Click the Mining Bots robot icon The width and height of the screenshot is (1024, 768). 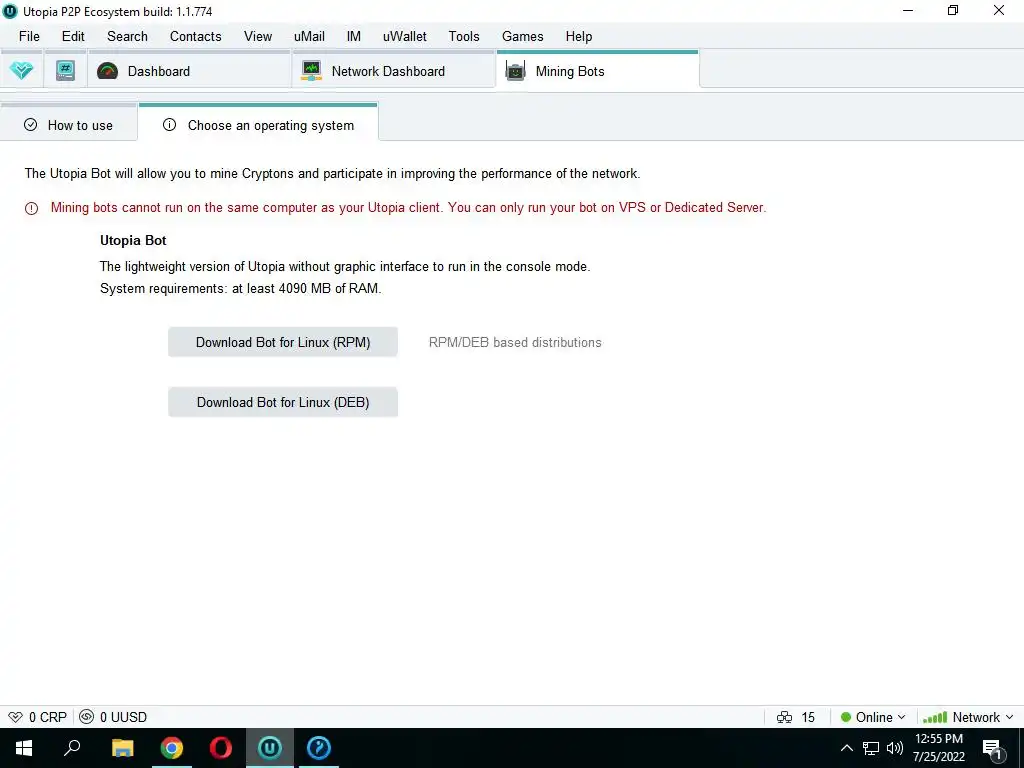[x=515, y=71]
